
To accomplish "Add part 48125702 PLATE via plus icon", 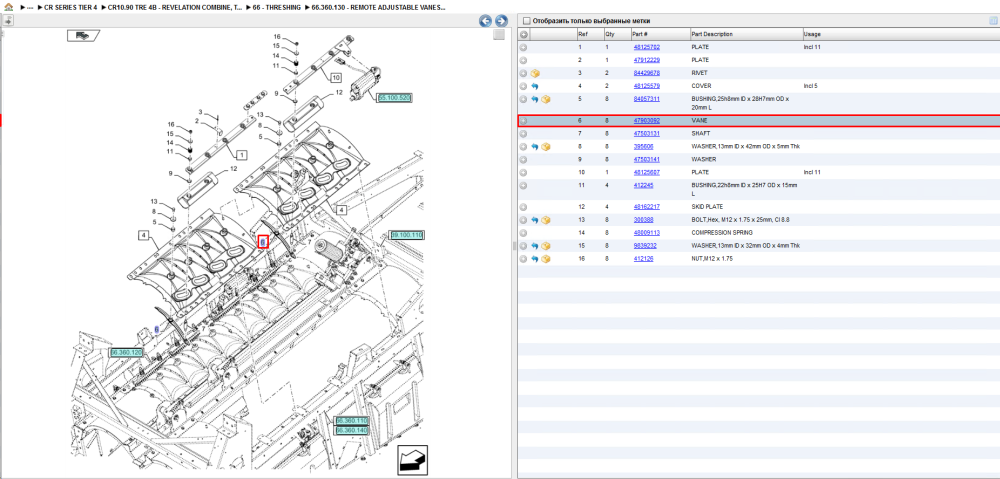I will [x=523, y=47].
